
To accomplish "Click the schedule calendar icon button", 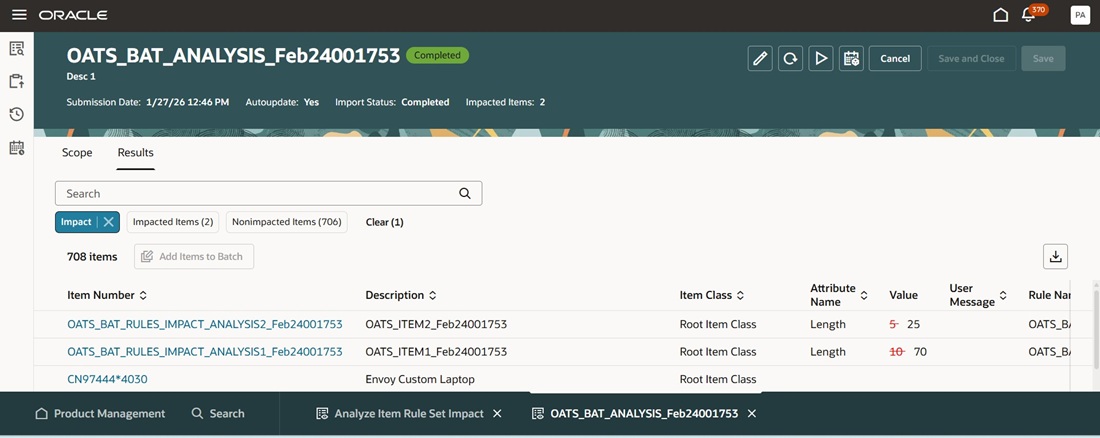I will (851, 58).
